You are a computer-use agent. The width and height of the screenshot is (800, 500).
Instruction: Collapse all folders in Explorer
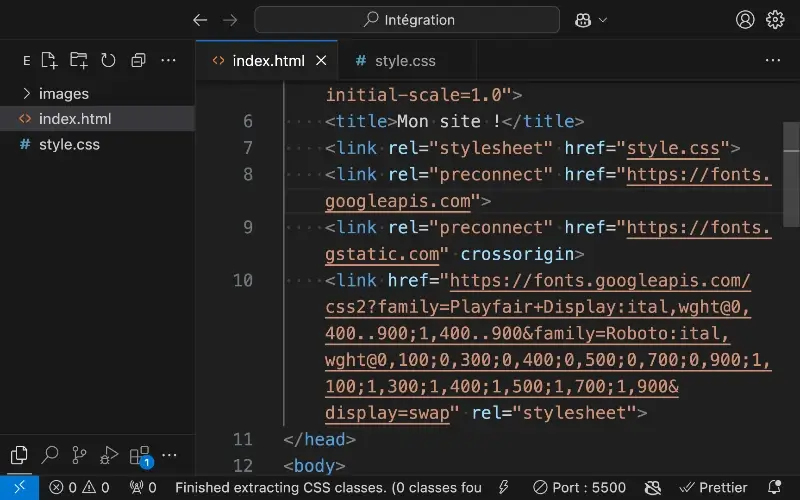coord(138,60)
